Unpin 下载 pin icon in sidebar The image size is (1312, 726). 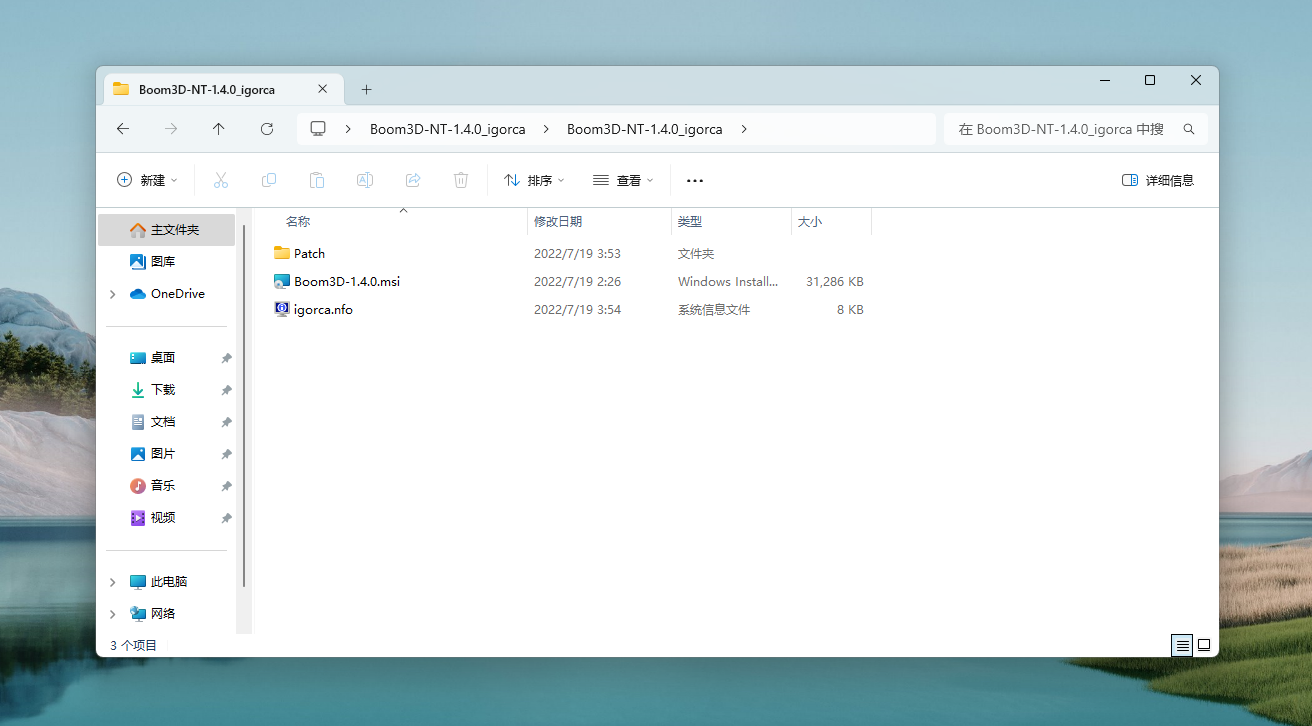(227, 390)
